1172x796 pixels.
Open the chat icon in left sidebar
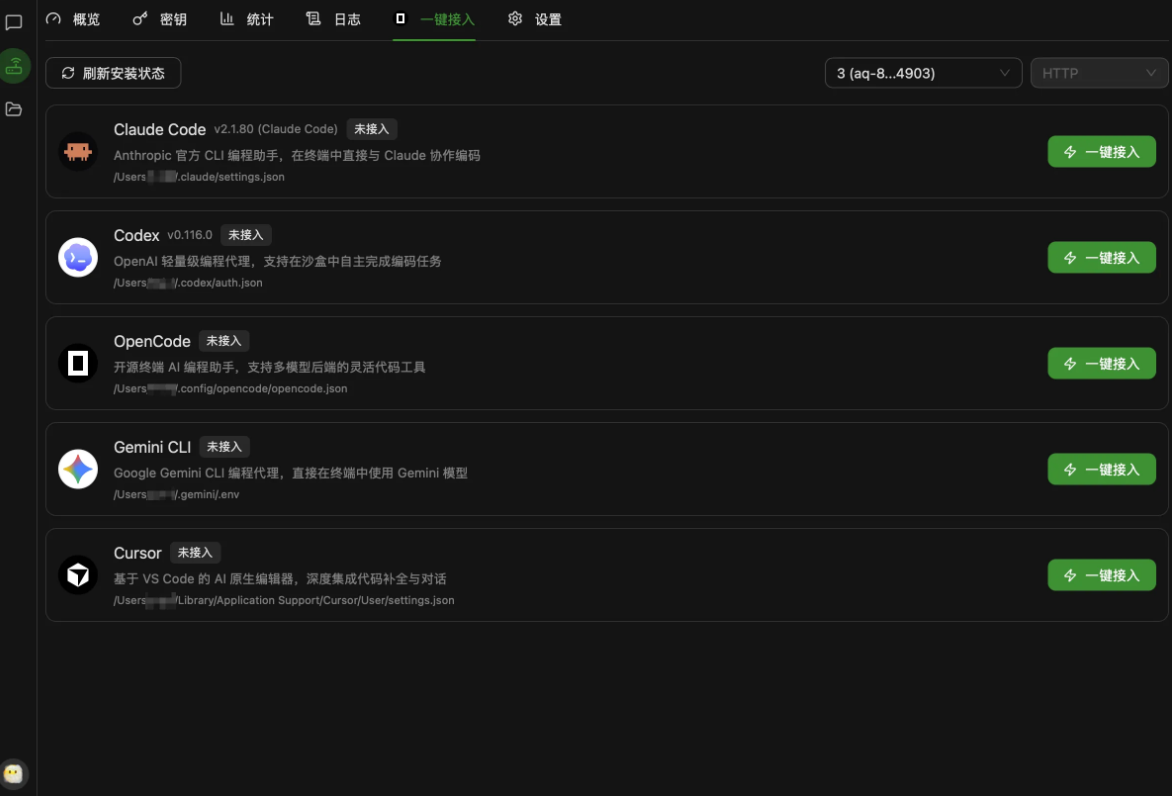[x=14, y=23]
